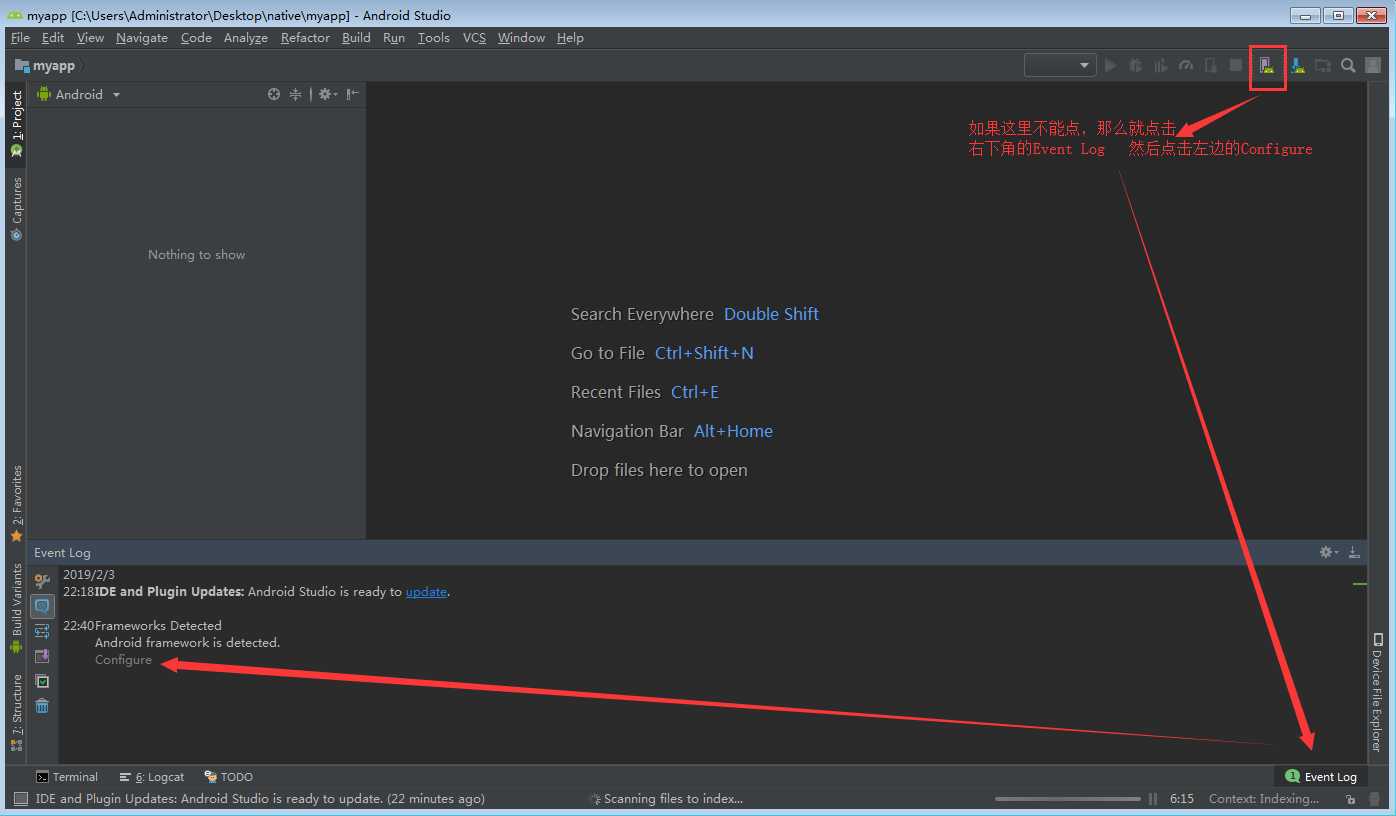Image resolution: width=1396 pixels, height=816 pixels.
Task: Click the tool window quick access icon in status bar
Action: coord(20,799)
